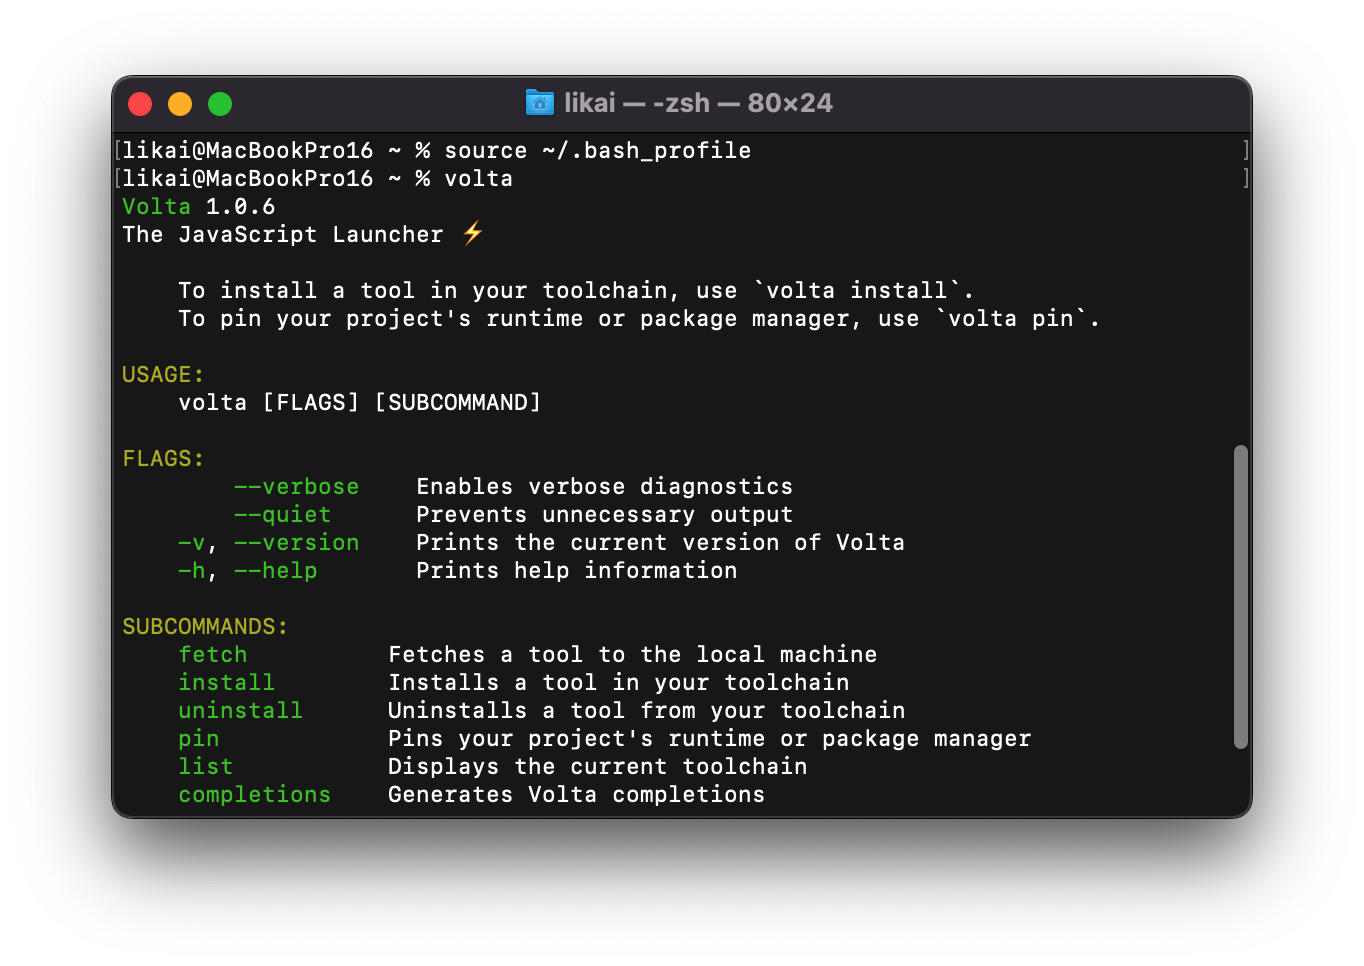
Task: Click the '-v, --version' flag line
Action: click(268, 542)
